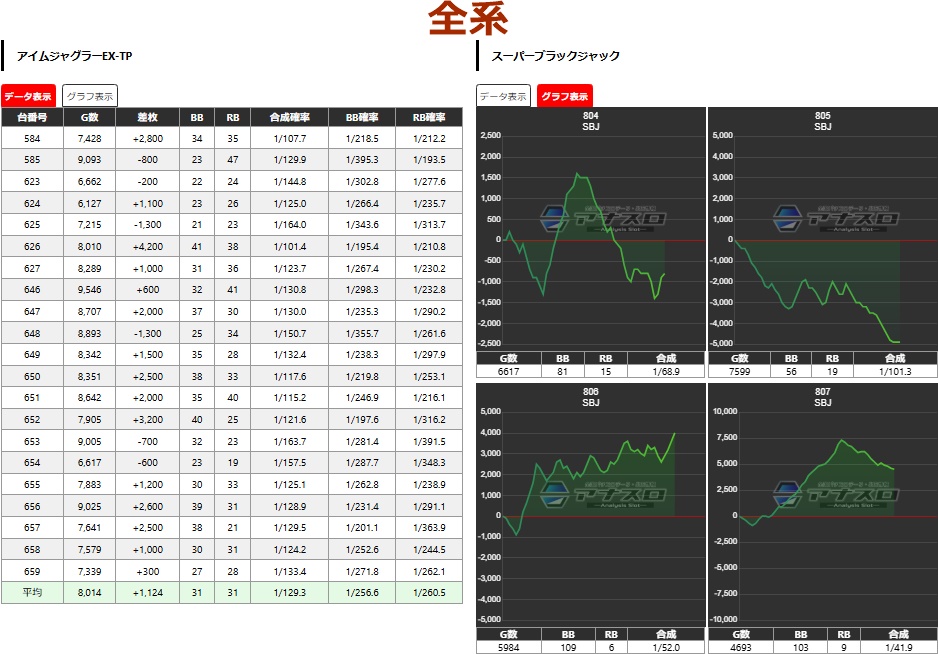This screenshot has height=654, width=938.
Task: Click the 103 BB value under graph 807
Action: (x=800, y=647)
